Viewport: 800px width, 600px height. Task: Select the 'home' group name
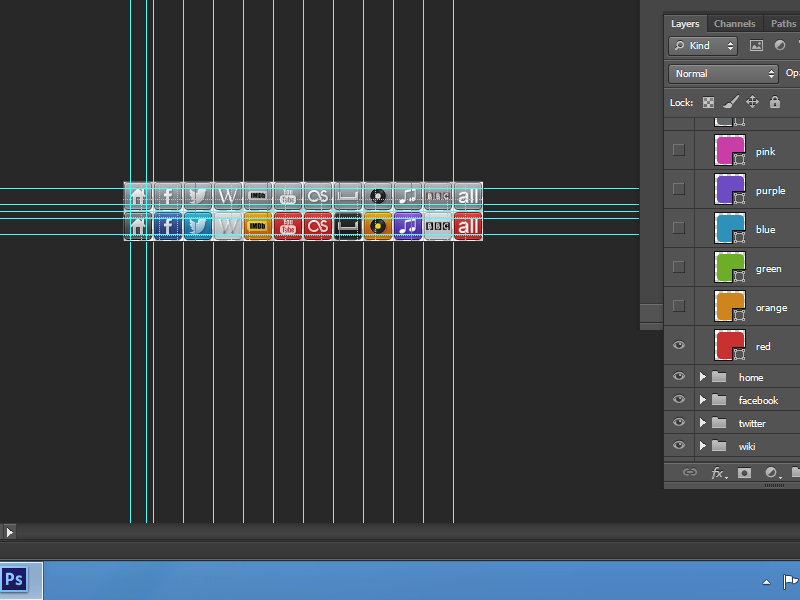coord(751,378)
